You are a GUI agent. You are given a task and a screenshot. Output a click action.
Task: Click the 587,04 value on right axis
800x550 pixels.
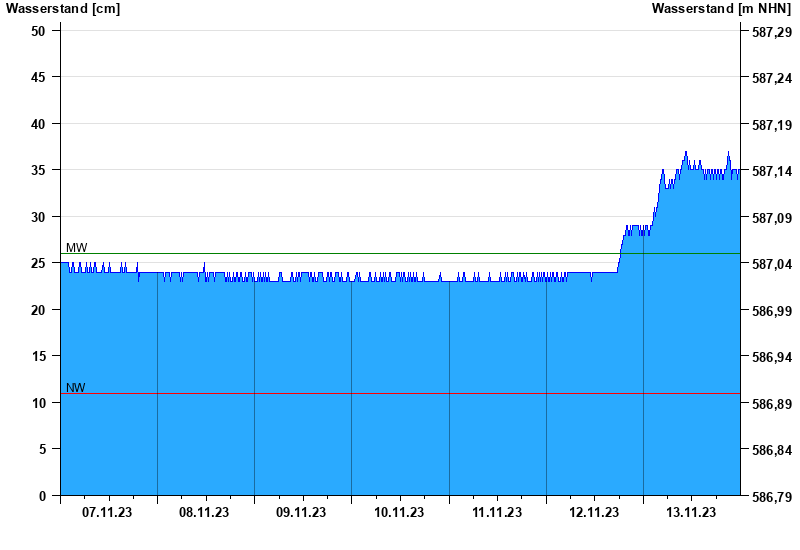(772, 264)
